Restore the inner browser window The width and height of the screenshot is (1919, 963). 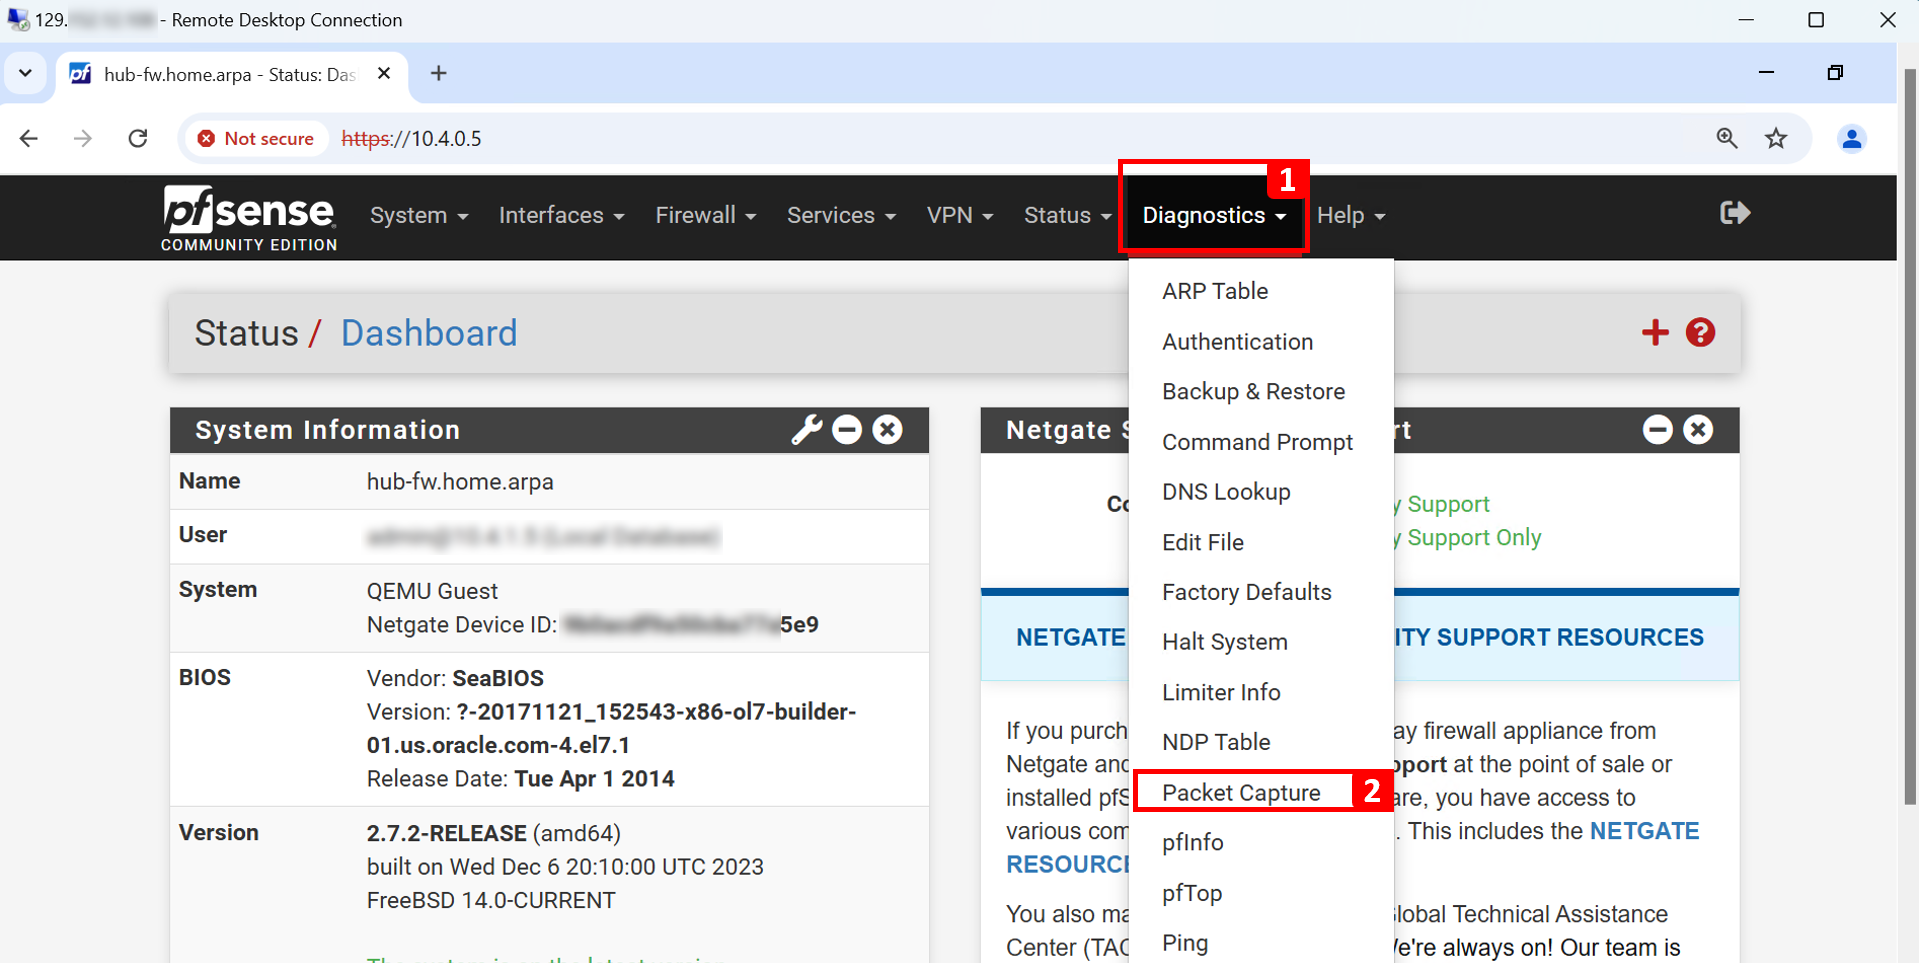click(1835, 73)
